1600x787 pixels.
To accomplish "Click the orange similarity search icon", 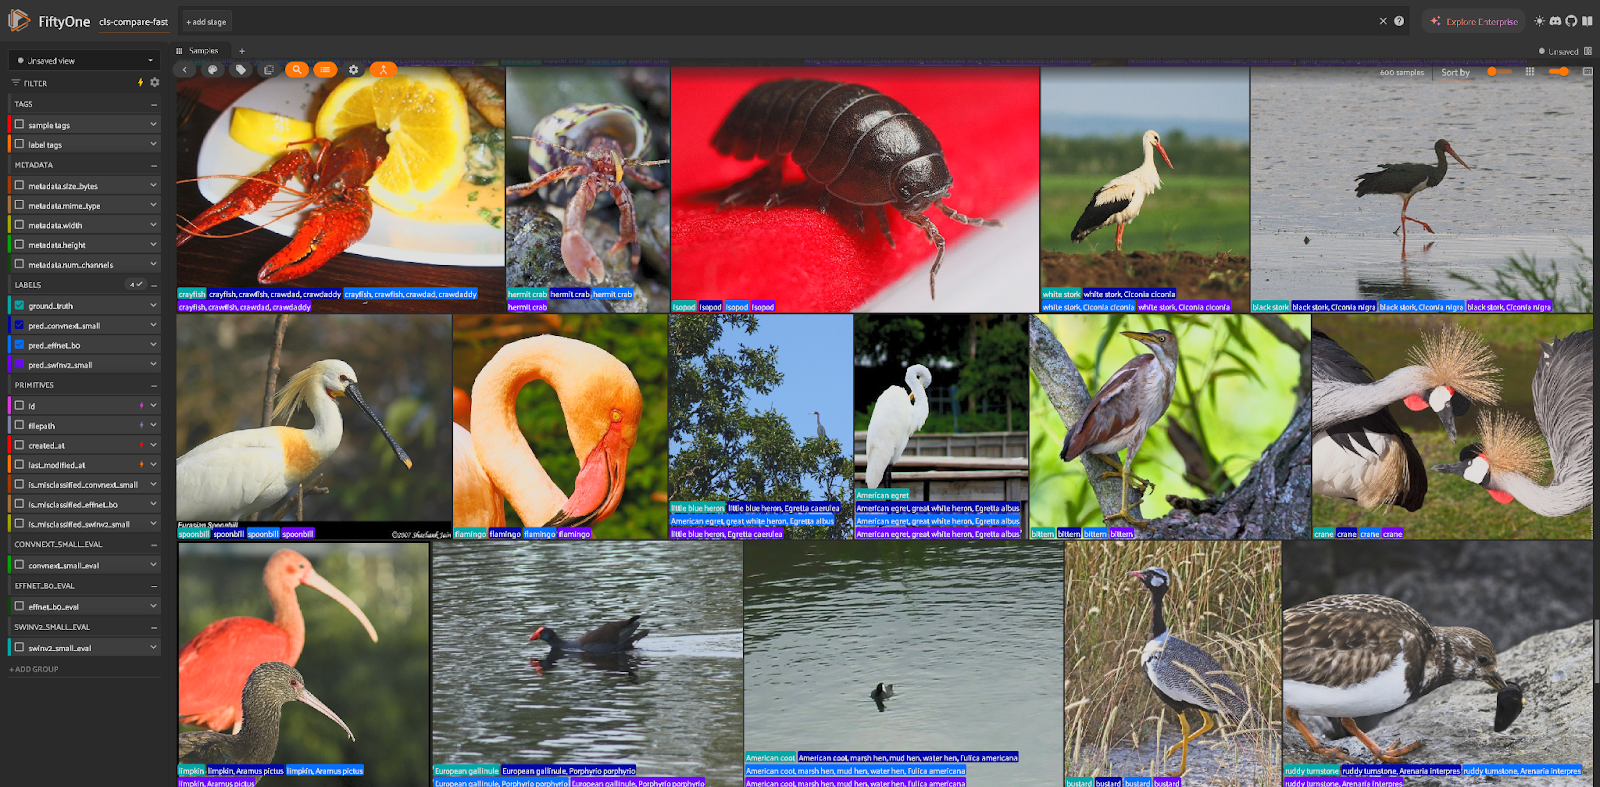I will pos(297,70).
